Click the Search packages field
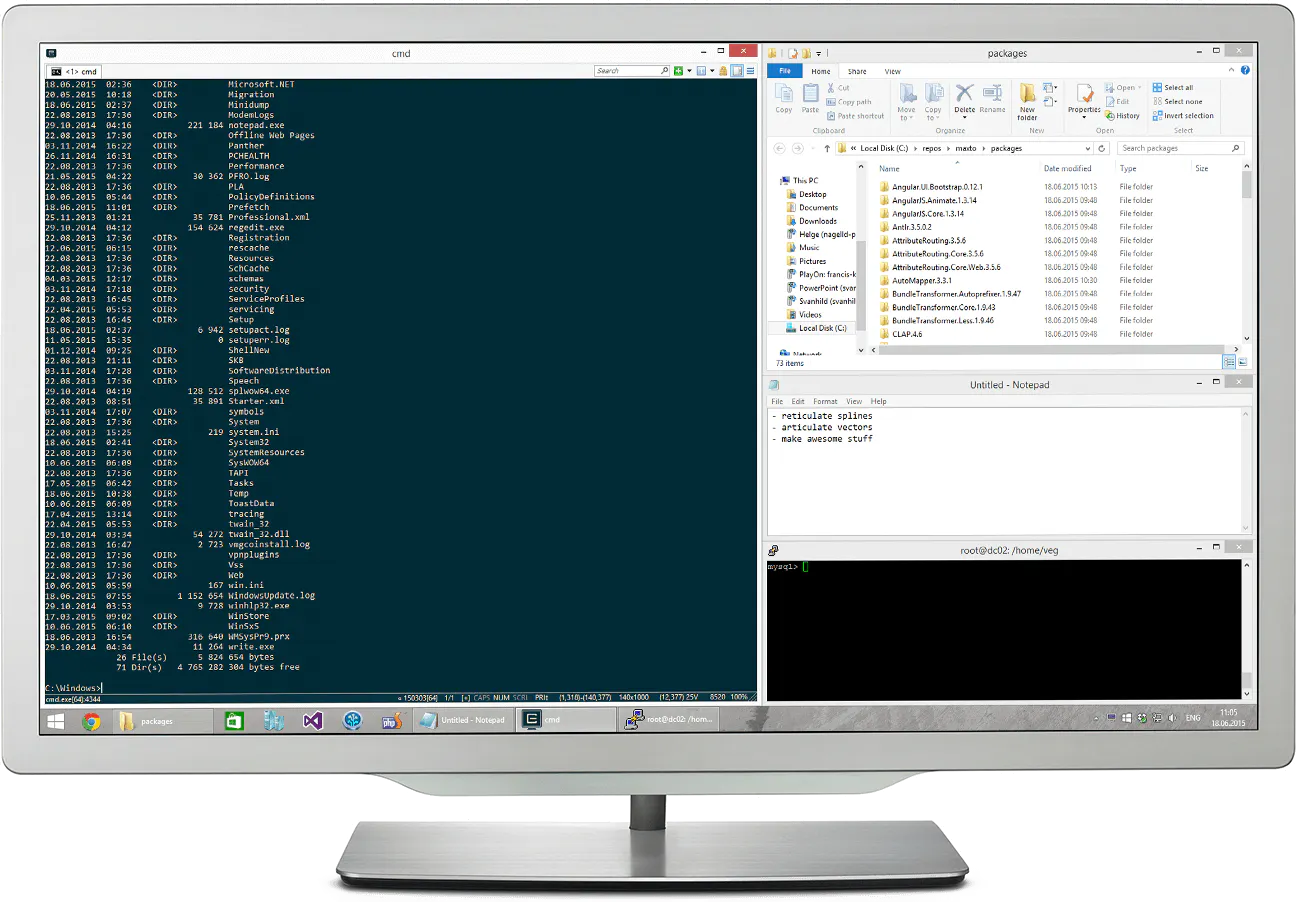This screenshot has width=1299, height=902. (x=1181, y=148)
